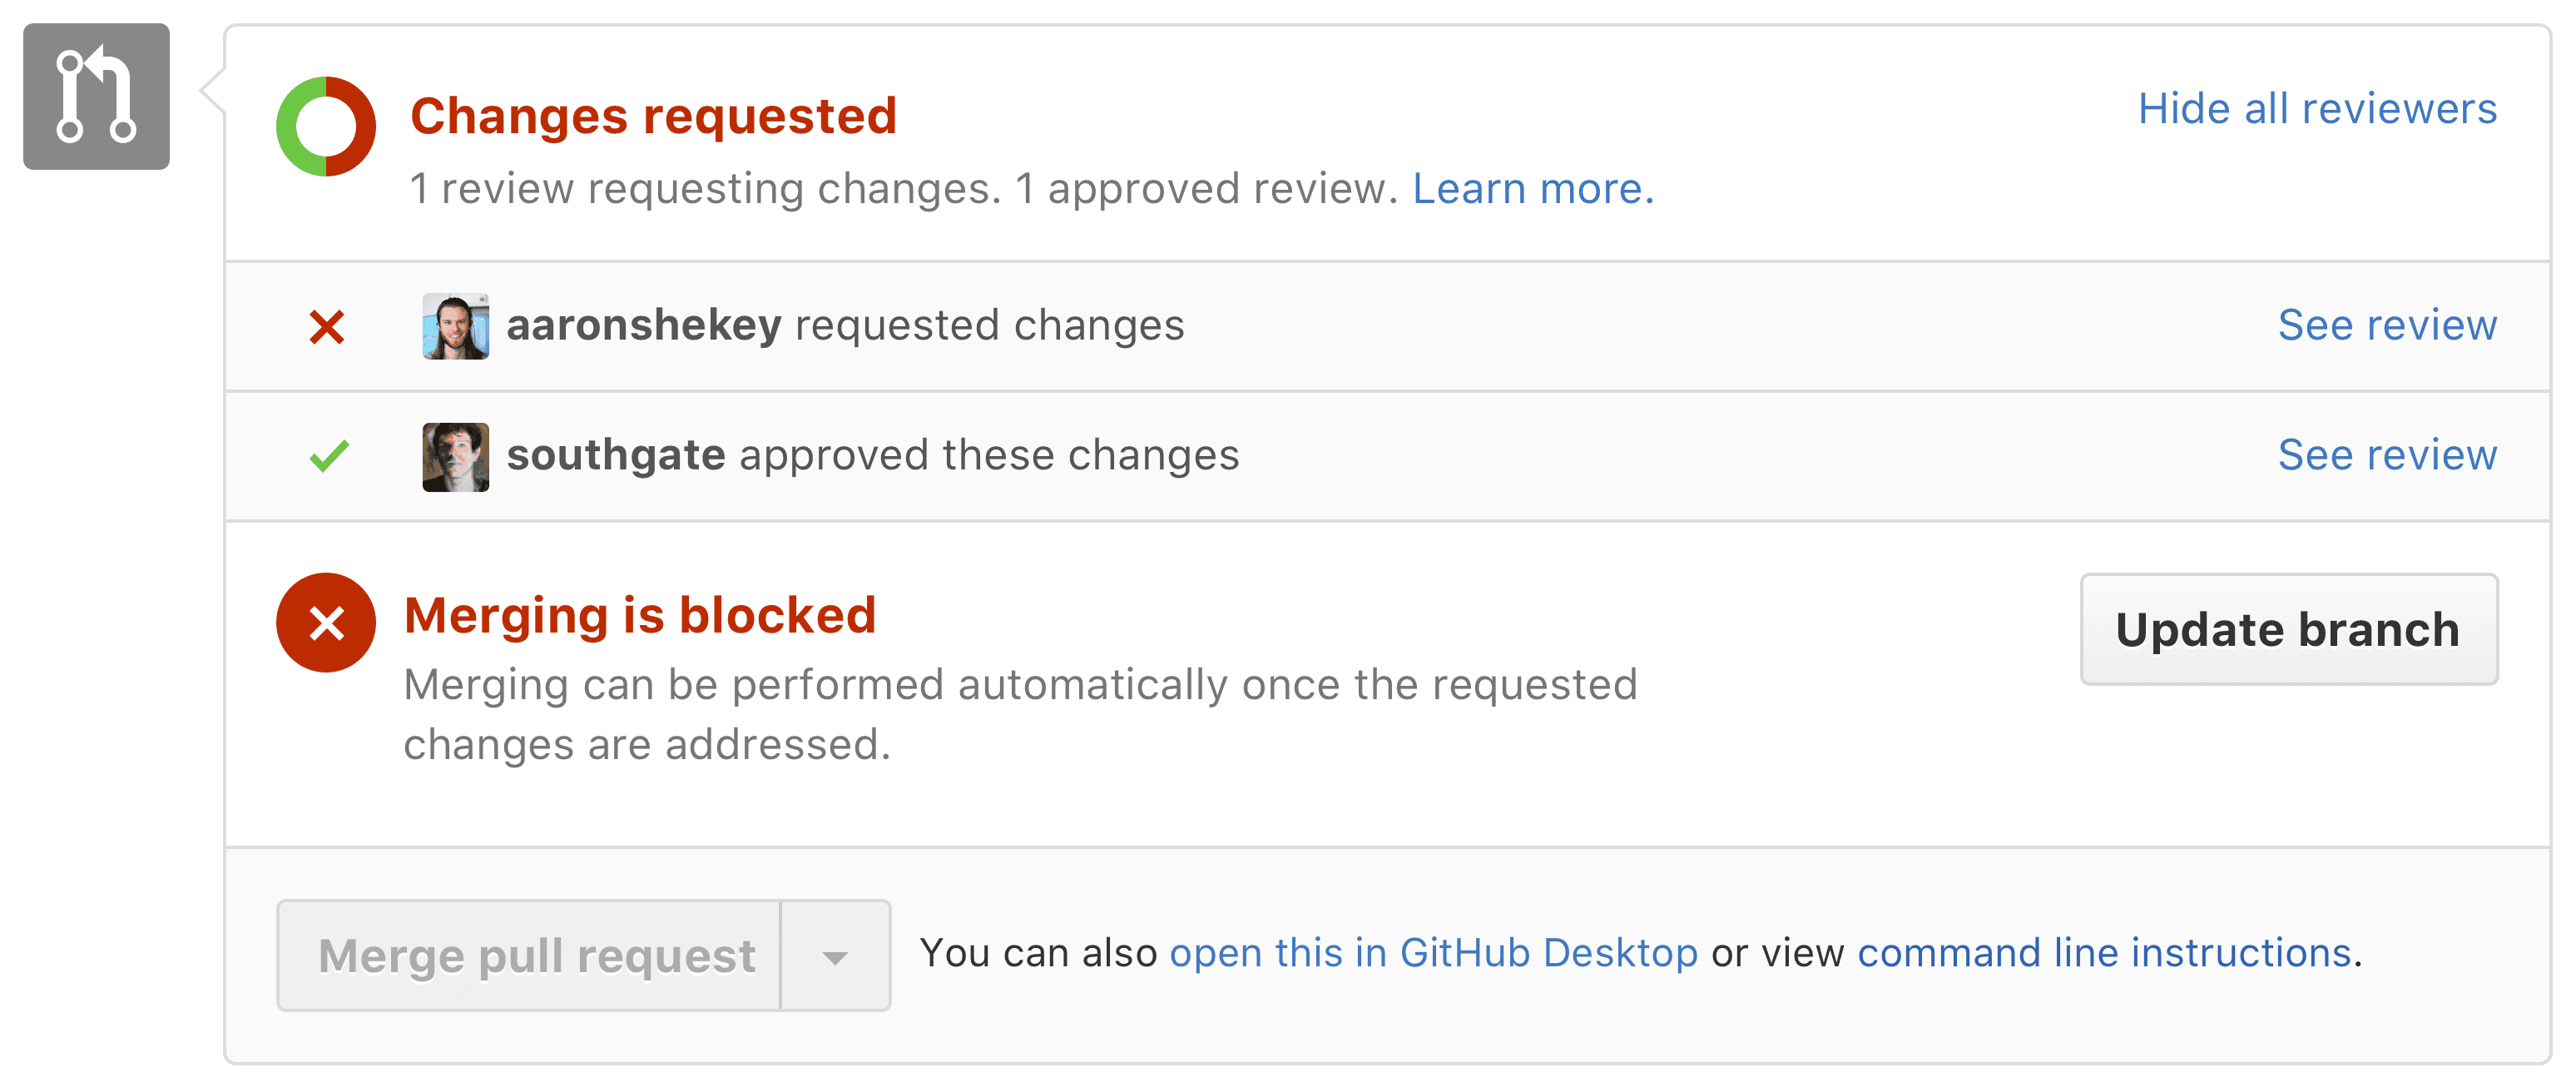
Task: Click the Merging is blocked heading
Action: [640, 615]
